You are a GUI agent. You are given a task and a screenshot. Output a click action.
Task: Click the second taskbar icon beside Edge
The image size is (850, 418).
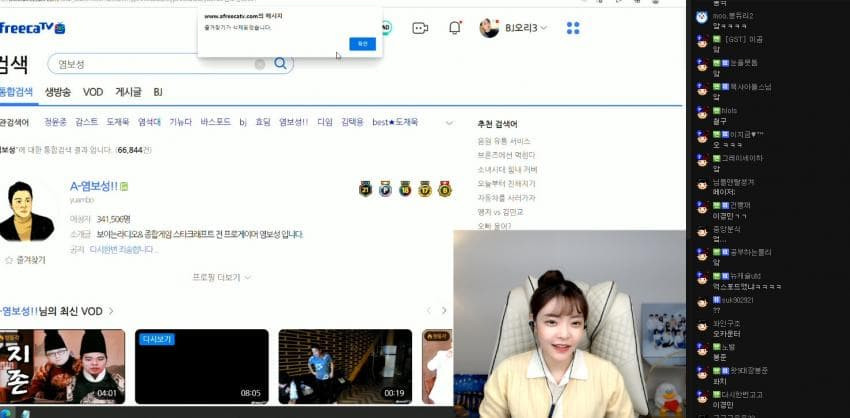coord(25,413)
